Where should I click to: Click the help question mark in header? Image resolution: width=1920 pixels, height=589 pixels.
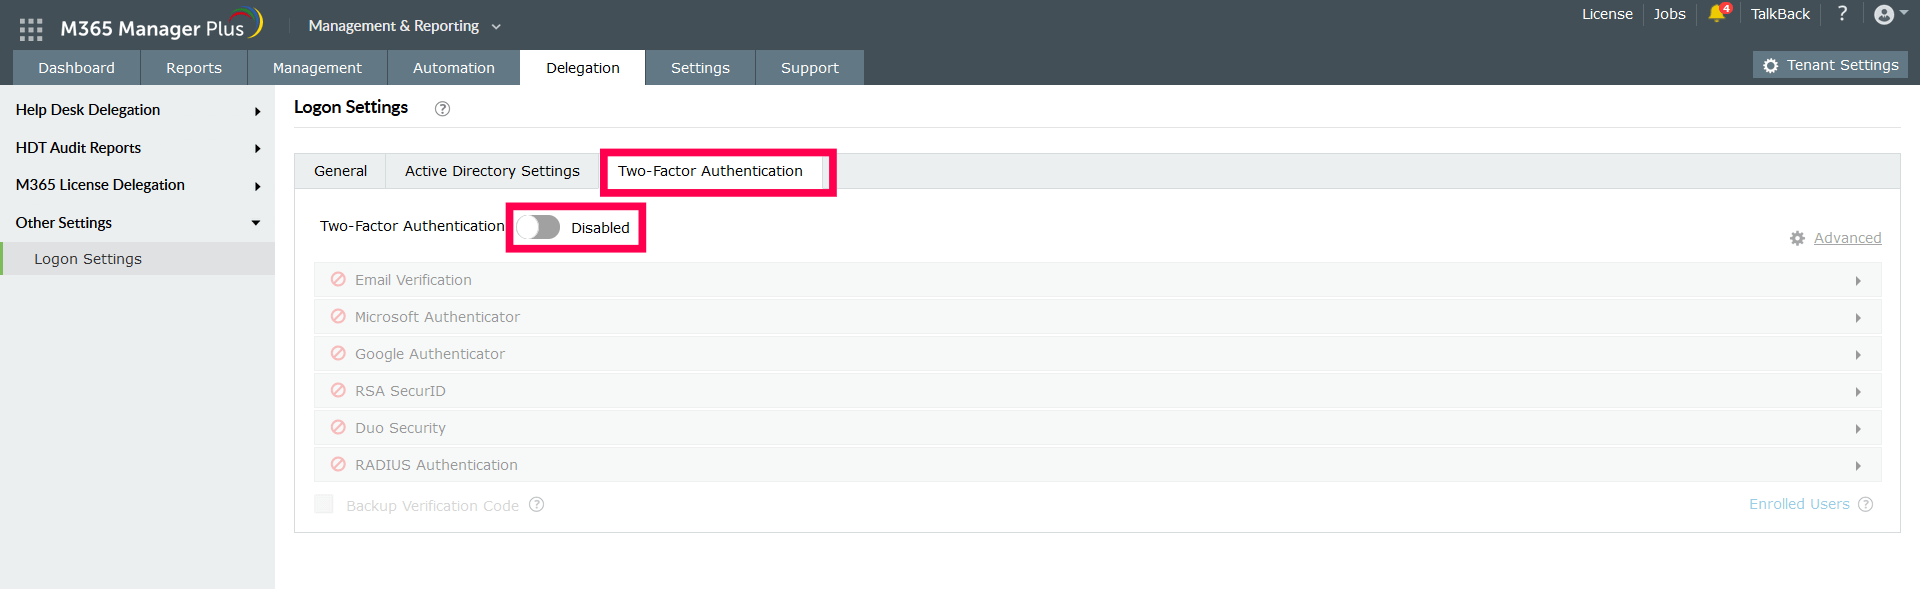point(1842,13)
